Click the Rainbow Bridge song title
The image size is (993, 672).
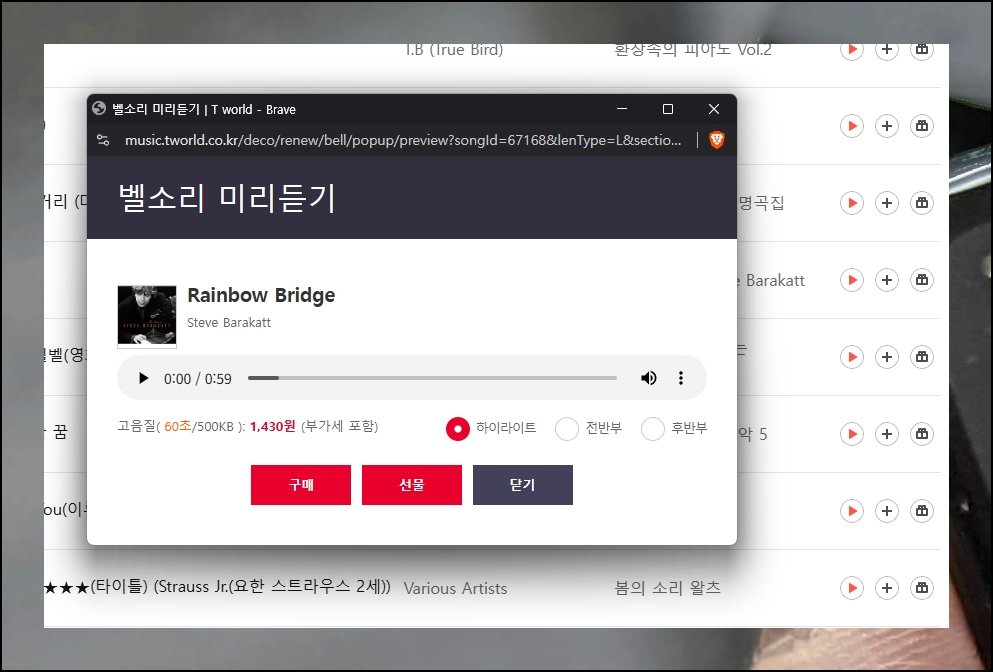[x=261, y=295]
